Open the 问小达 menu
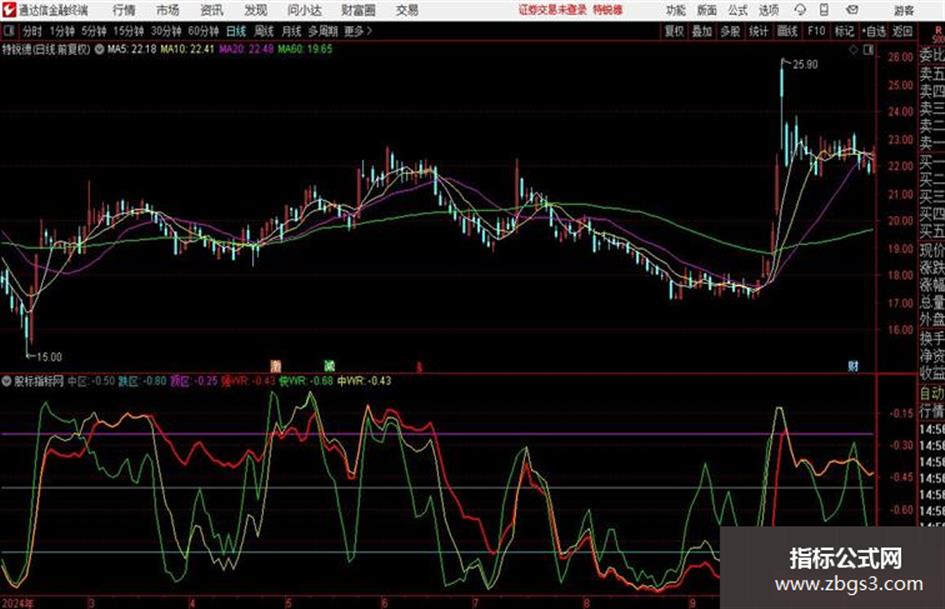The image size is (945, 609). (304, 10)
